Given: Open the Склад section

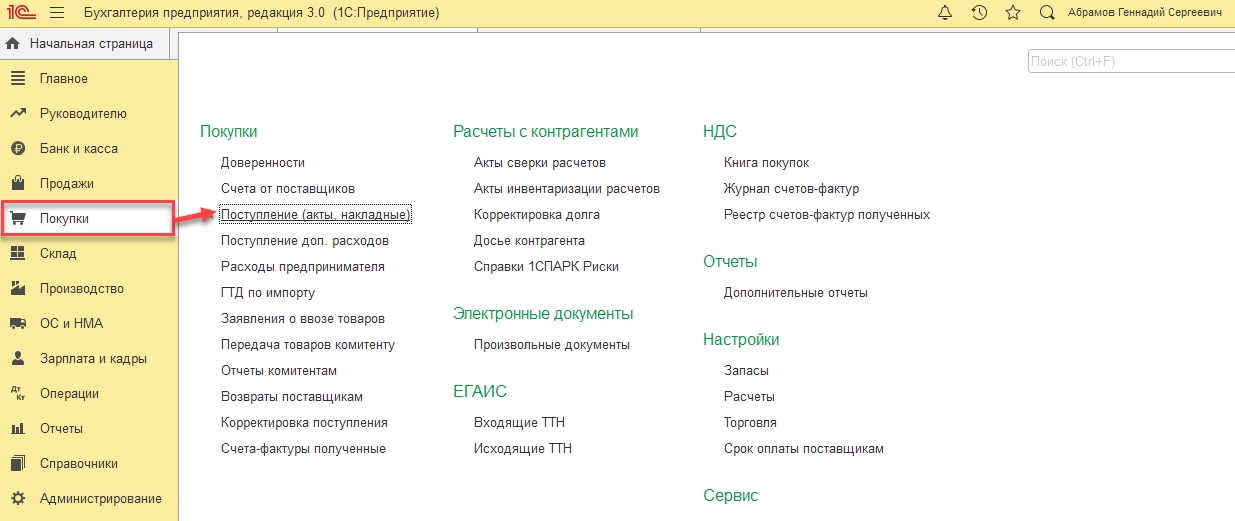Looking at the screenshot, I should [58, 254].
